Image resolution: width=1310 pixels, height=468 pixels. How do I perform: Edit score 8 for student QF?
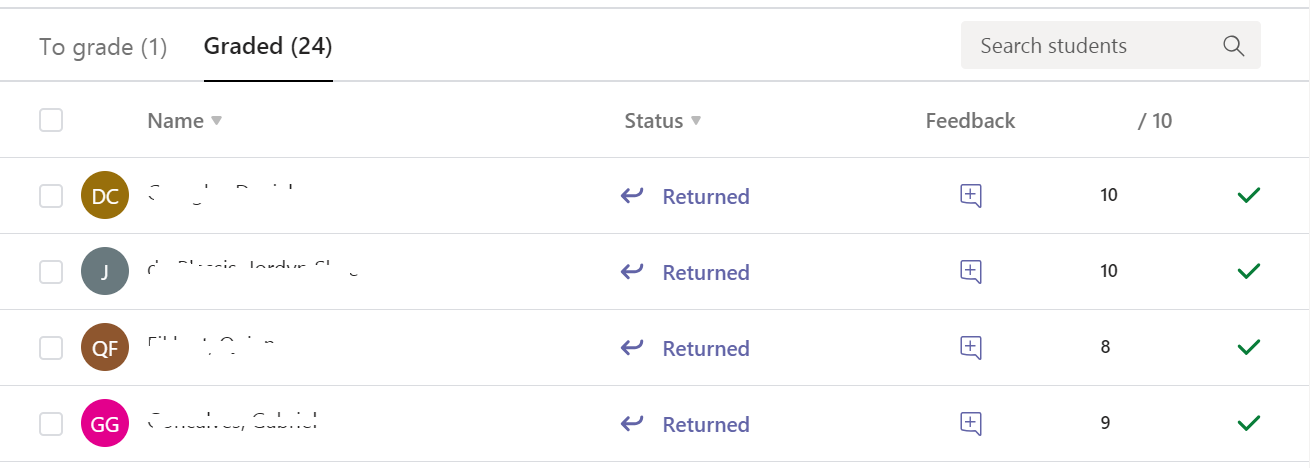[x=1105, y=347]
